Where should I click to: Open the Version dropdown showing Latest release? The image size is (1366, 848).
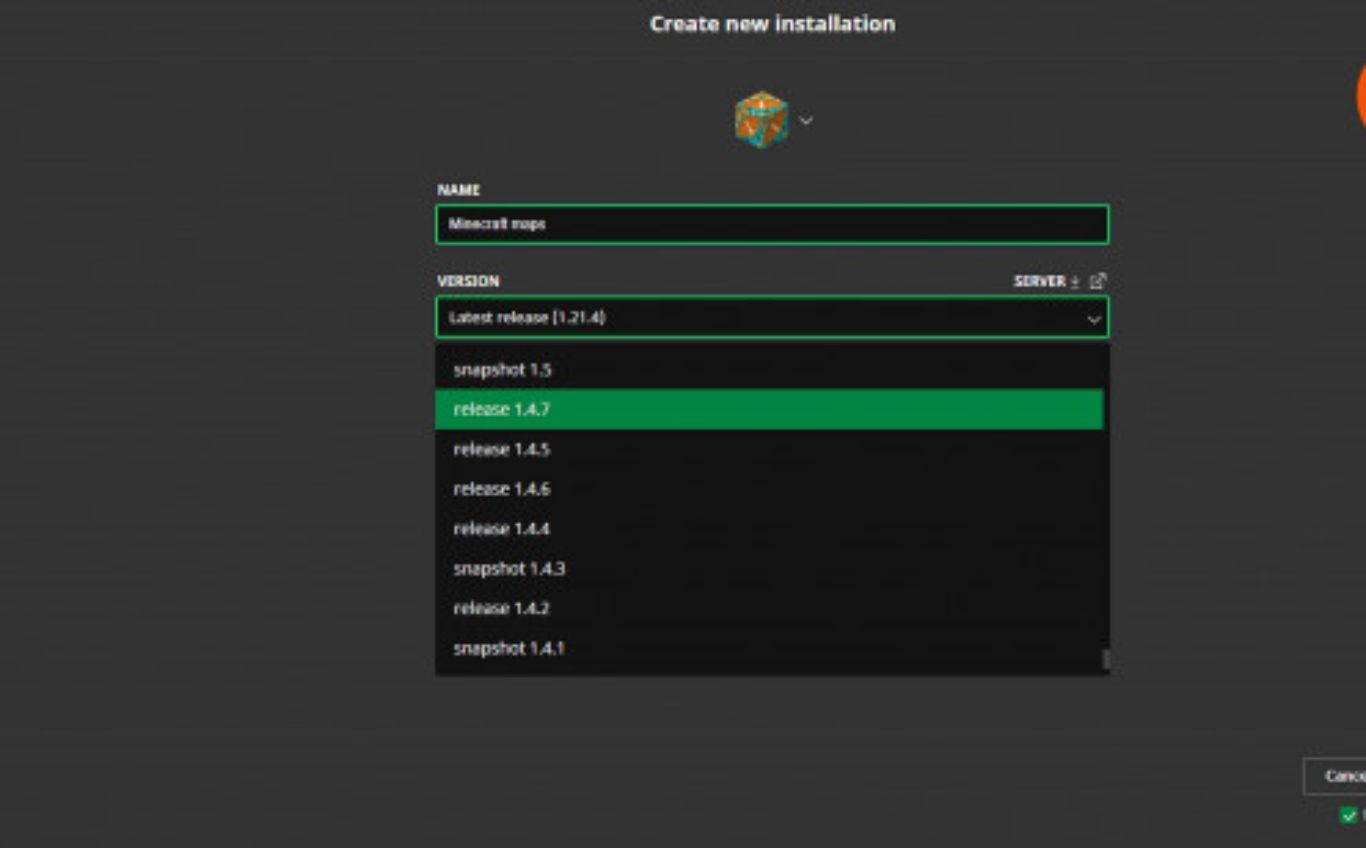(x=772, y=318)
